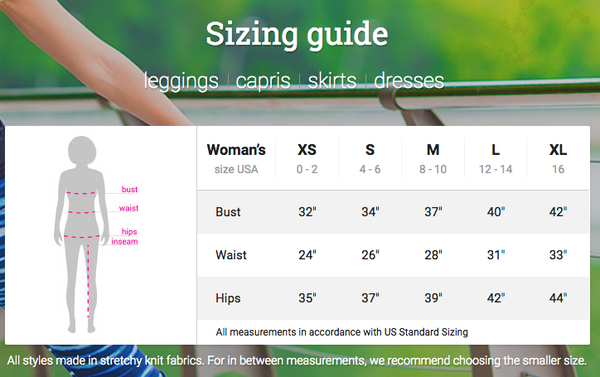Select the L size column header
This screenshot has width=600, height=377.
pyautogui.click(x=496, y=158)
